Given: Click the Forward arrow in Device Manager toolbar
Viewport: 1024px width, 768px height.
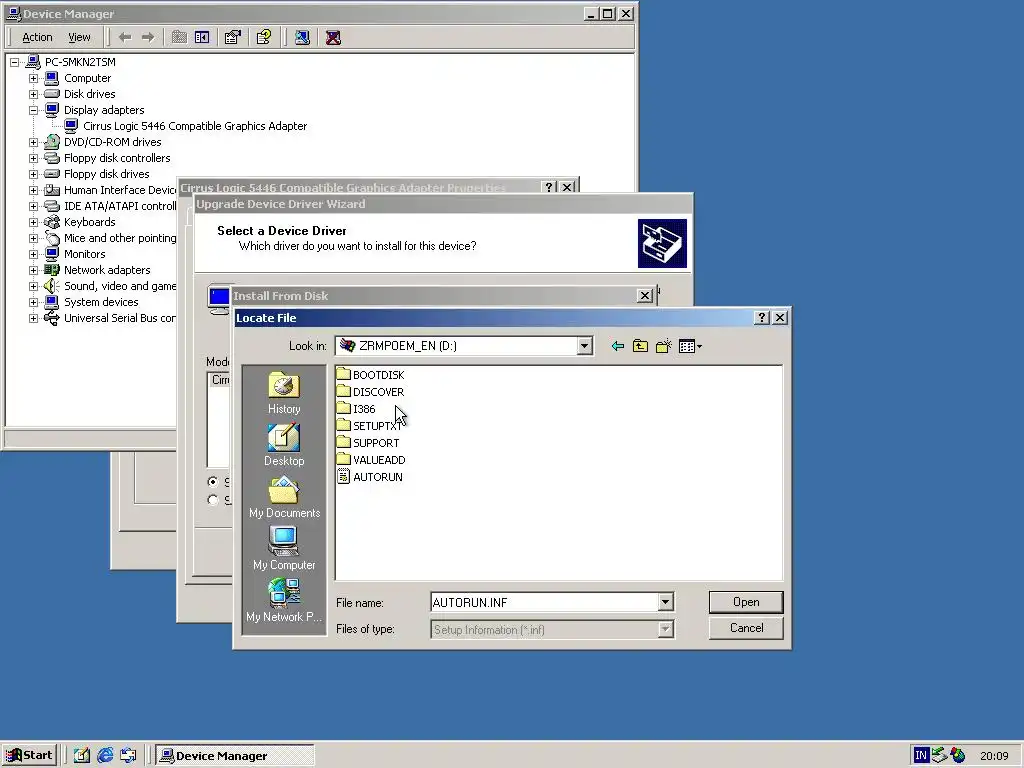Looking at the screenshot, I should point(148,37).
